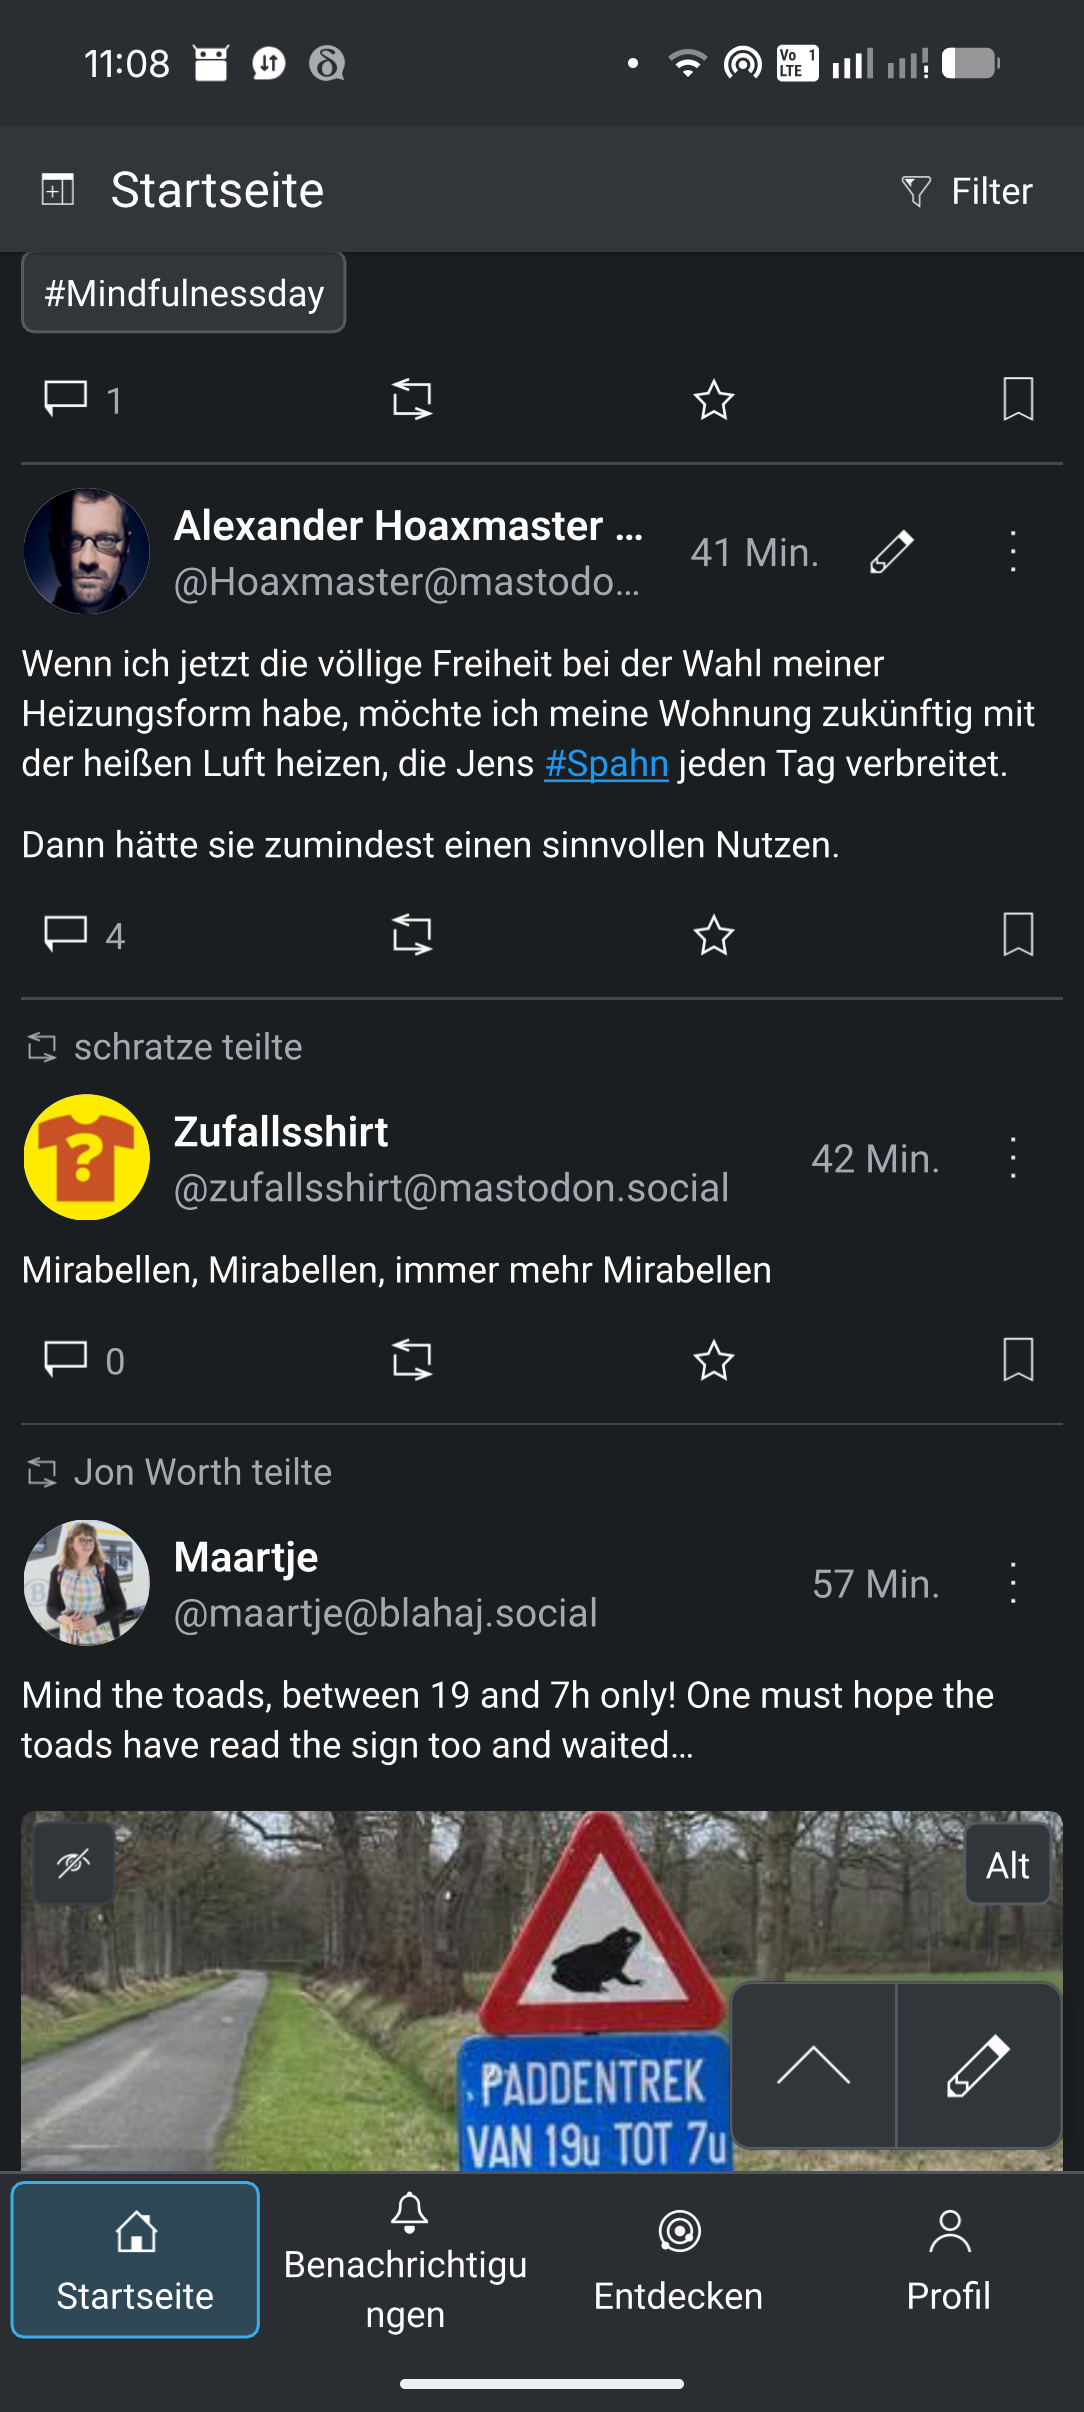
Task: Open overflow menu on Zufallsshirt's post
Action: (1013, 1158)
